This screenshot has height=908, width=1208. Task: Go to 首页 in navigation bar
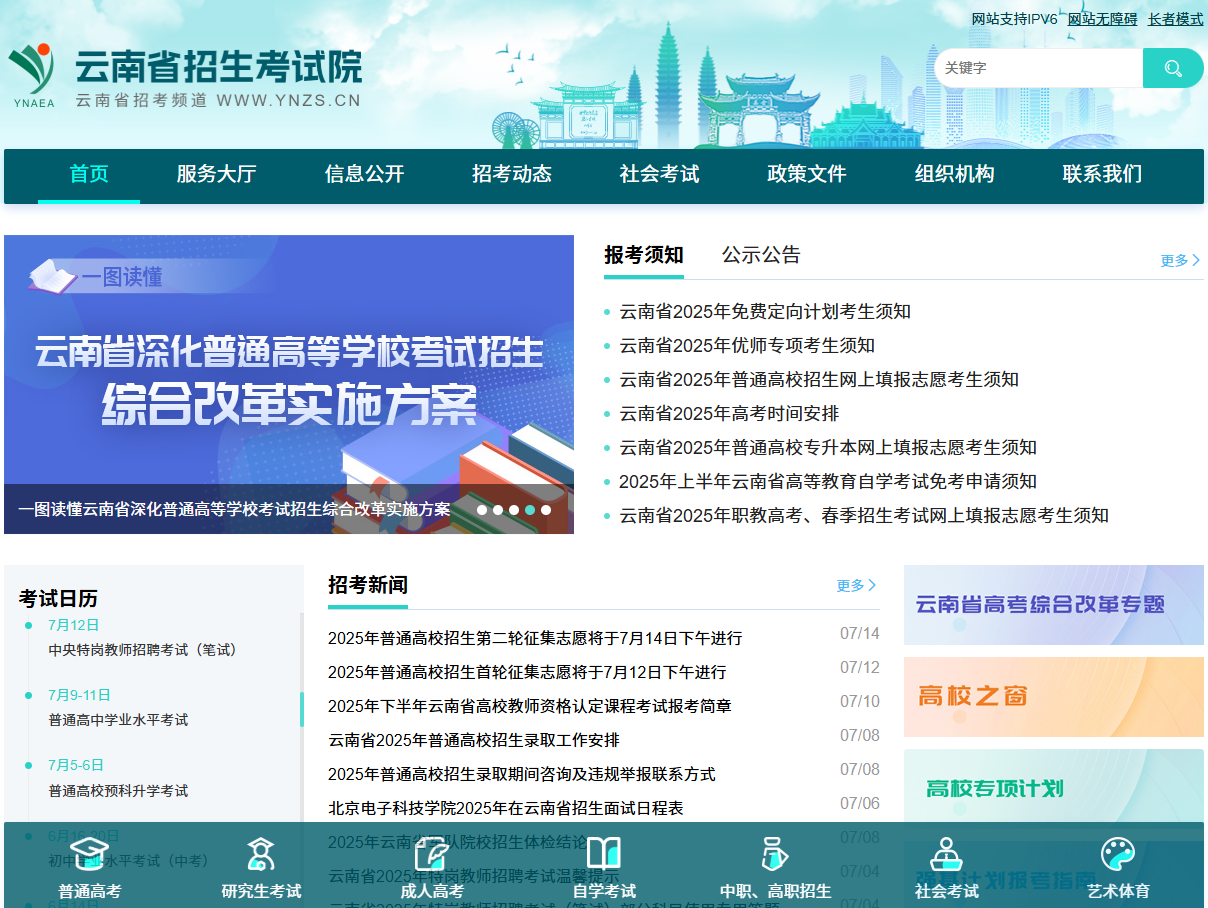pyautogui.click(x=89, y=174)
